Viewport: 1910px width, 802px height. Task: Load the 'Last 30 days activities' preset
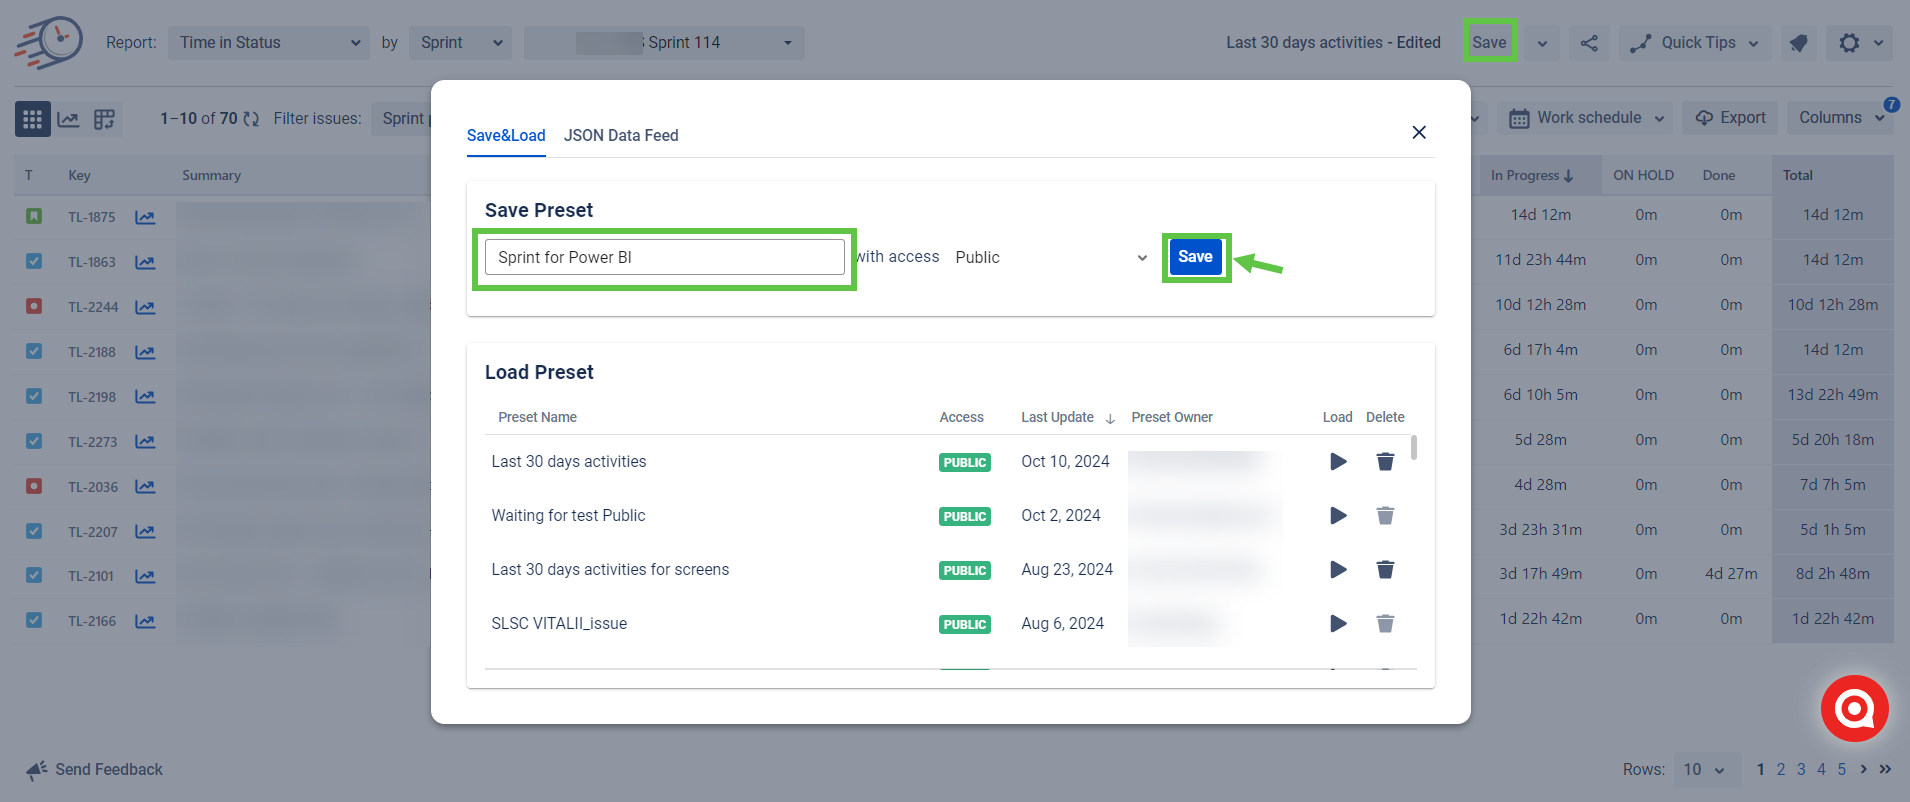tap(1337, 462)
